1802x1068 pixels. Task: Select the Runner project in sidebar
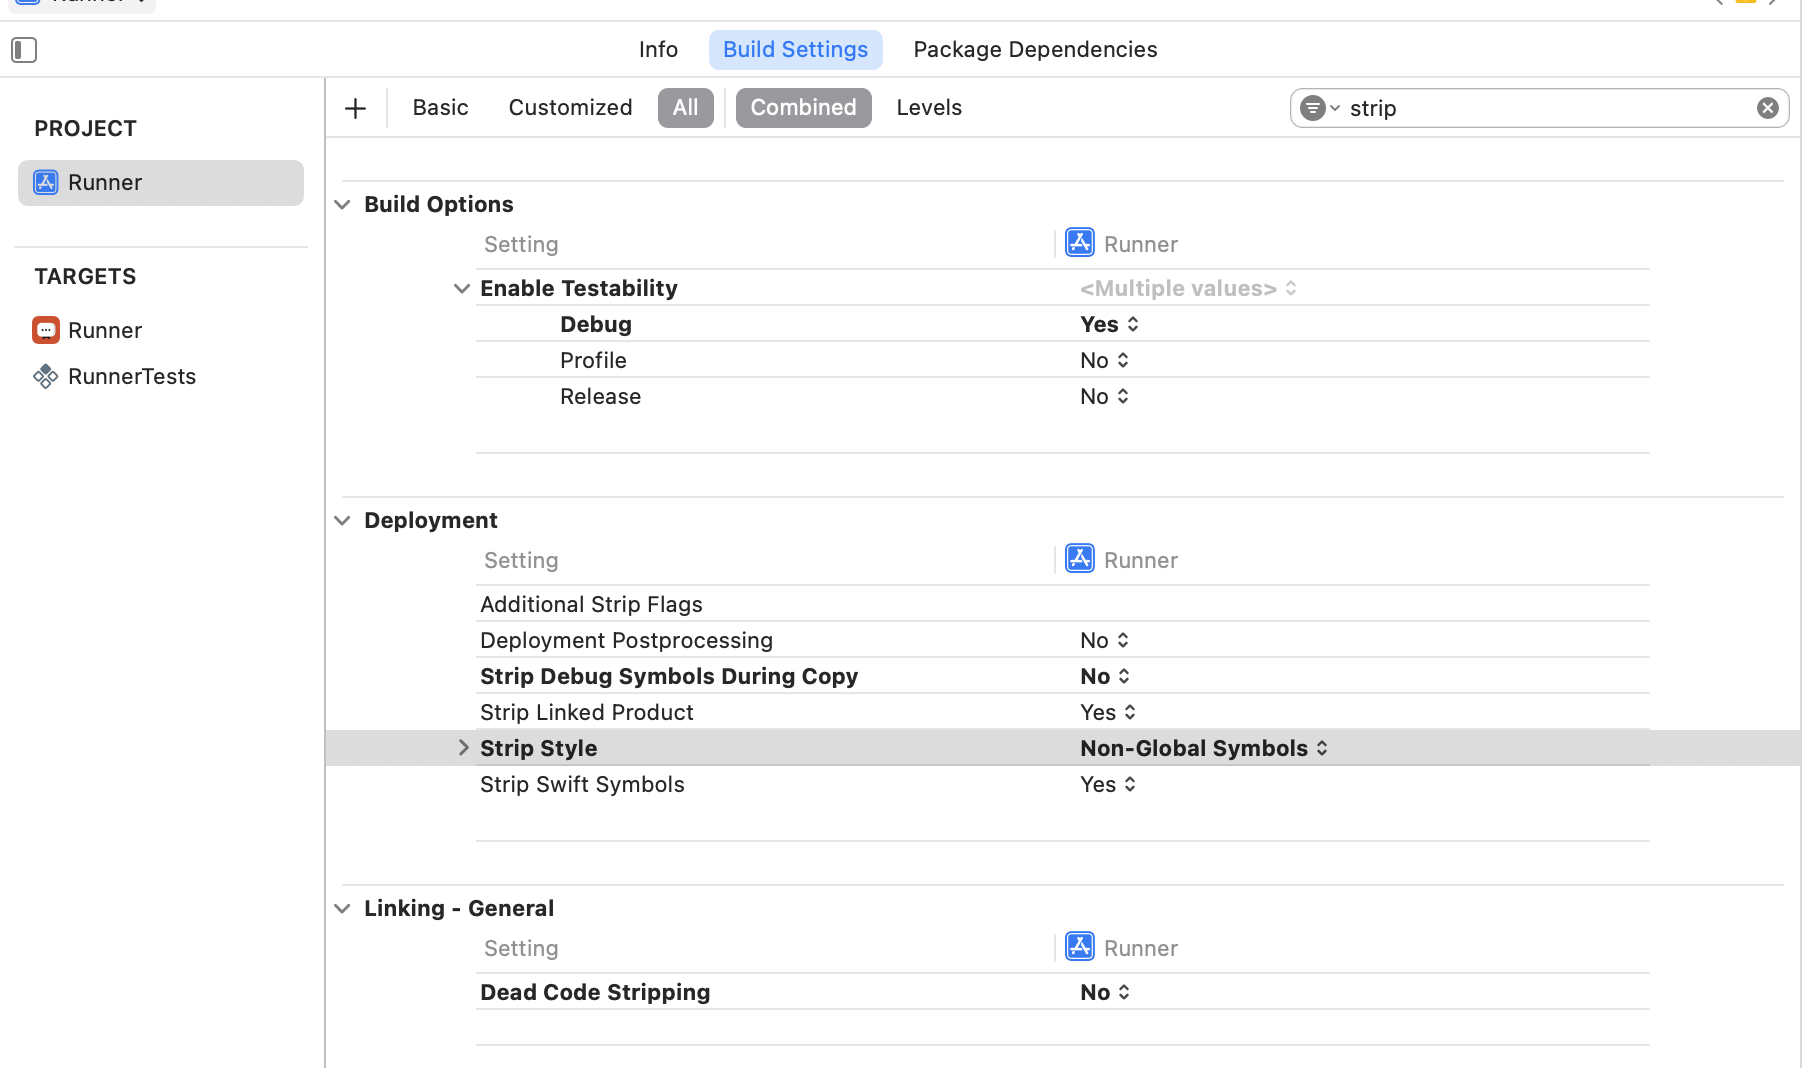tap(161, 183)
